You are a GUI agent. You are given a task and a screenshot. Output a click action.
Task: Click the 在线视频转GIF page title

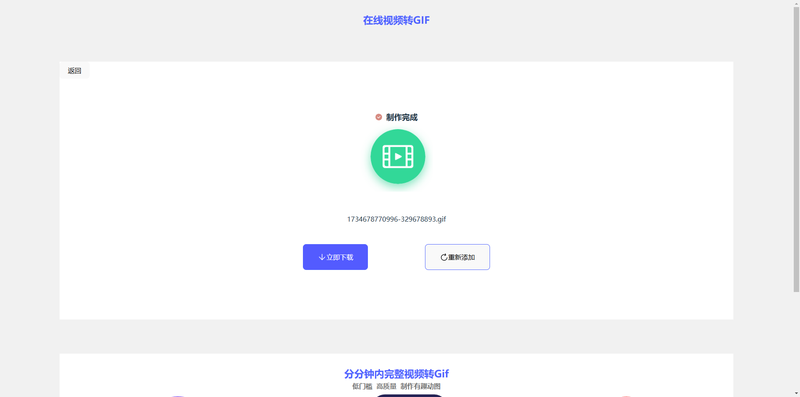tap(396, 20)
